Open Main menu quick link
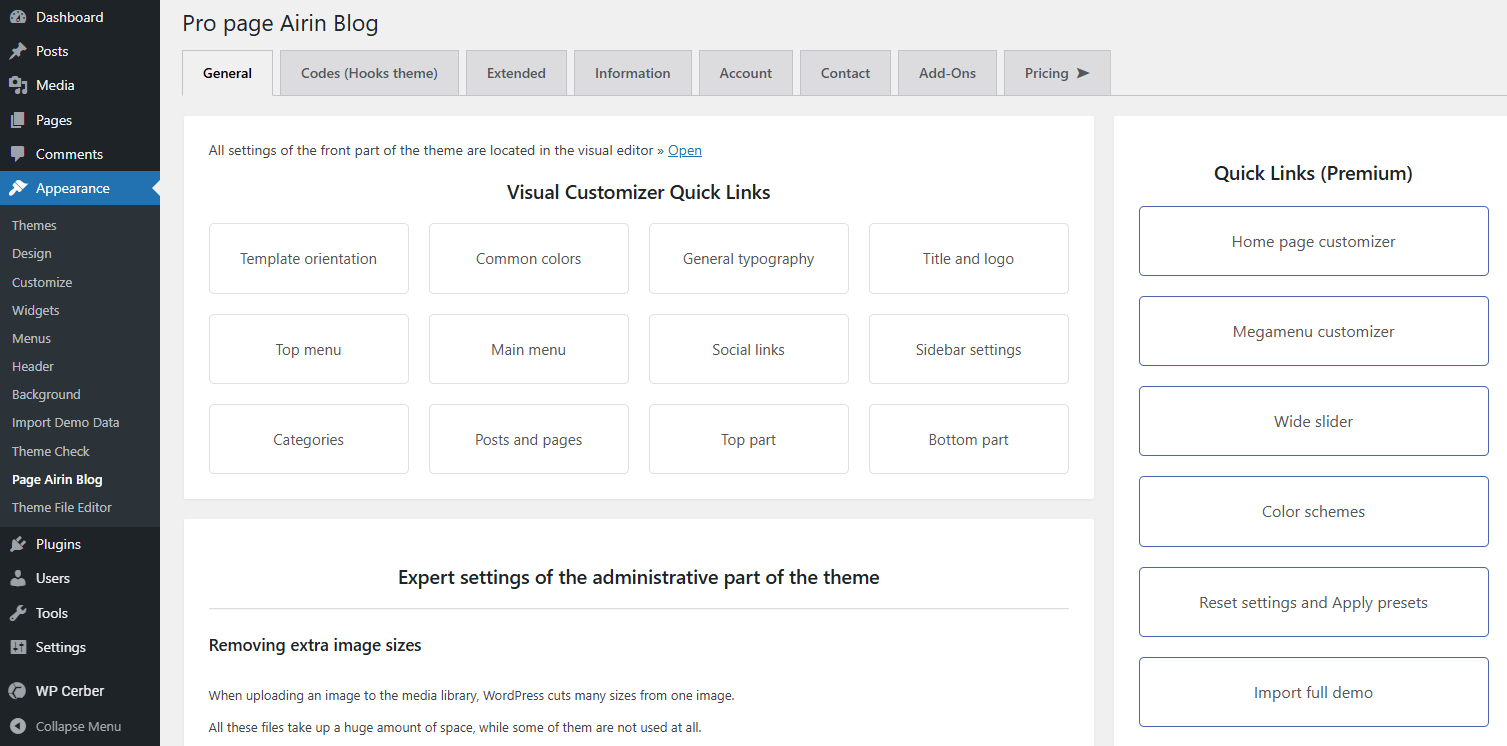 click(x=529, y=349)
